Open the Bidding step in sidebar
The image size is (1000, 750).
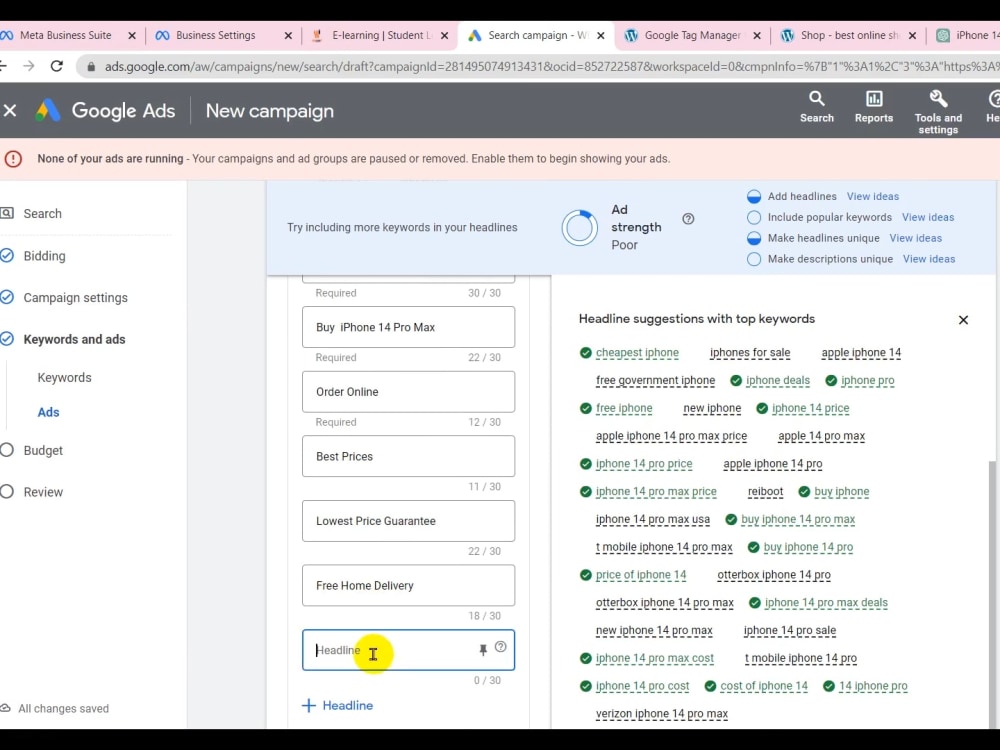coord(44,256)
